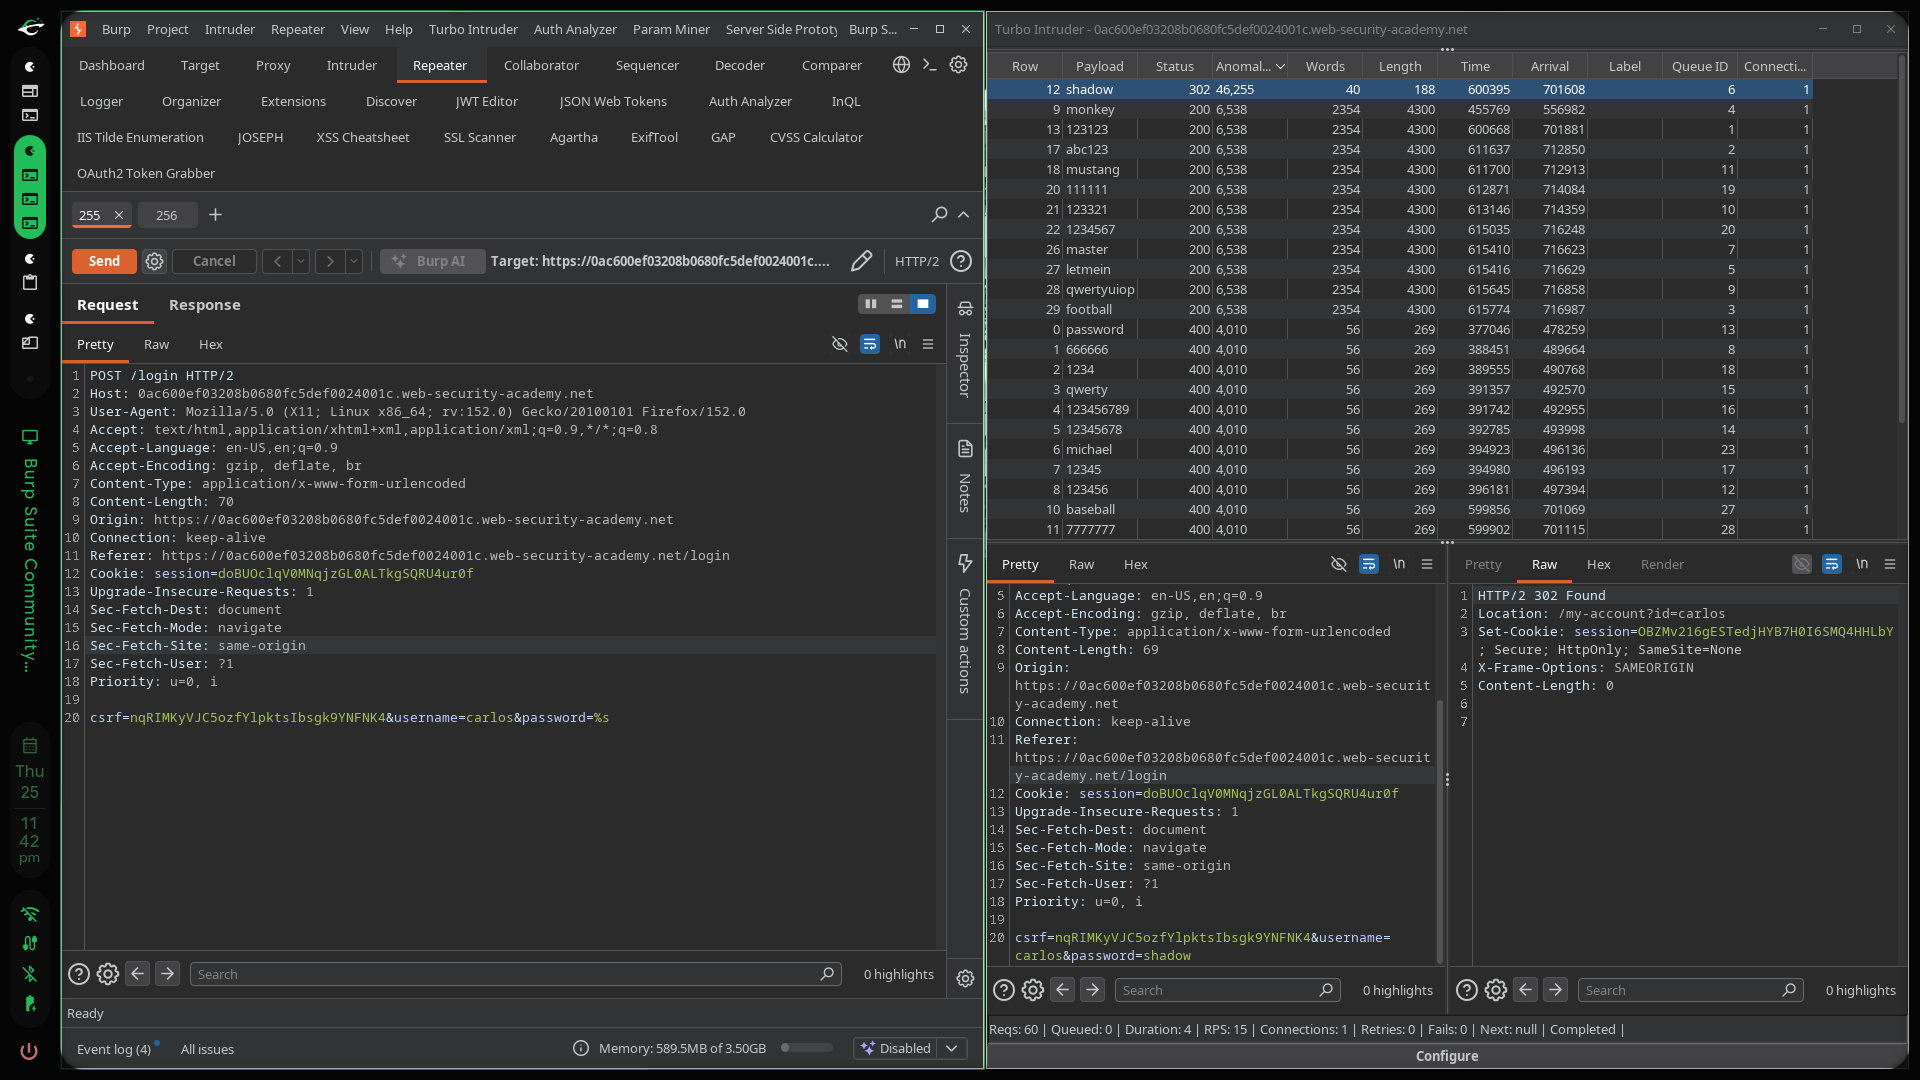1920x1080 pixels.
Task: Open the Repeater request editor hamburger menu
Action: click(928, 344)
